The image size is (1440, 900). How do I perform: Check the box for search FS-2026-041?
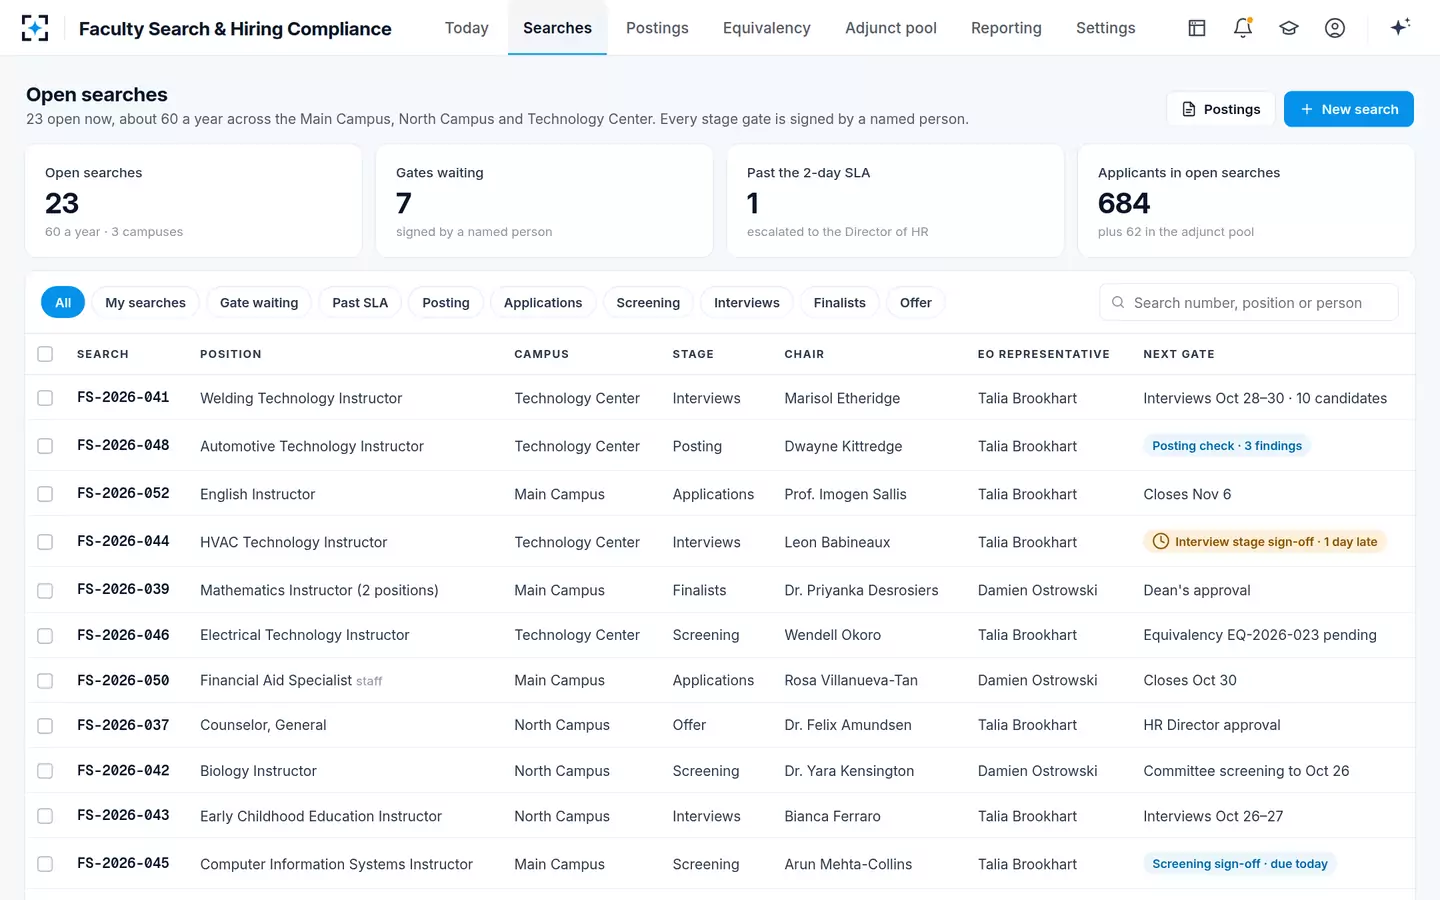click(45, 398)
